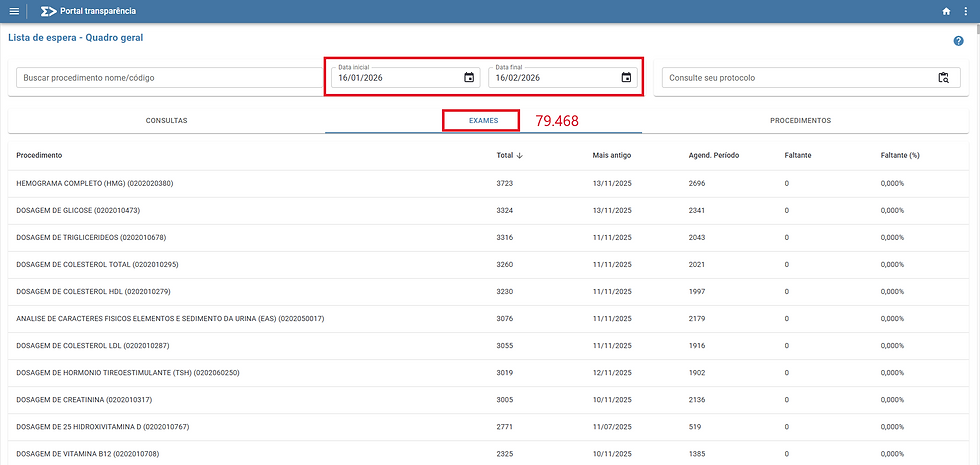The image size is (980, 465).
Task: Open calendar picker for Data final
Action: (x=626, y=78)
